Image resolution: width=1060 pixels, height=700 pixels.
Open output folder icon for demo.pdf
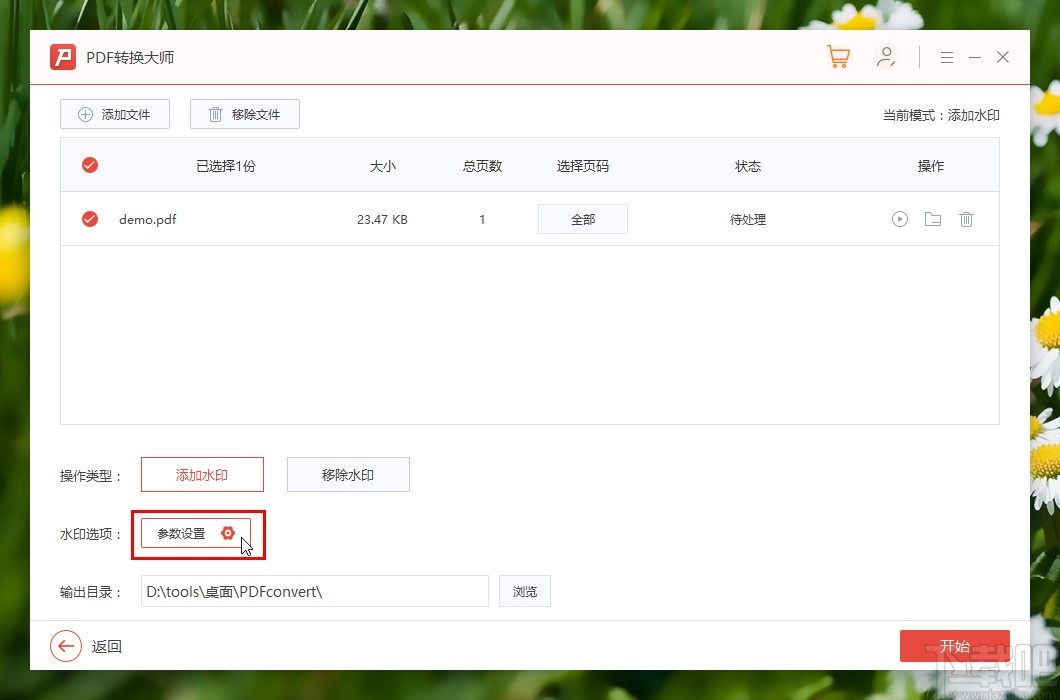tap(933, 219)
